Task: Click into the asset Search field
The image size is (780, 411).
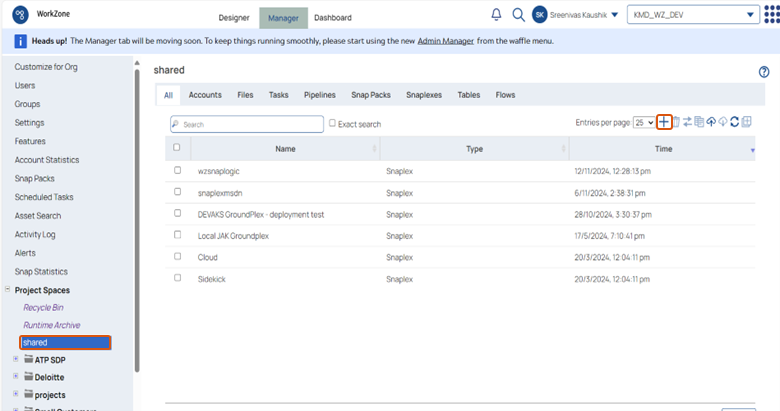Action: click(247, 124)
